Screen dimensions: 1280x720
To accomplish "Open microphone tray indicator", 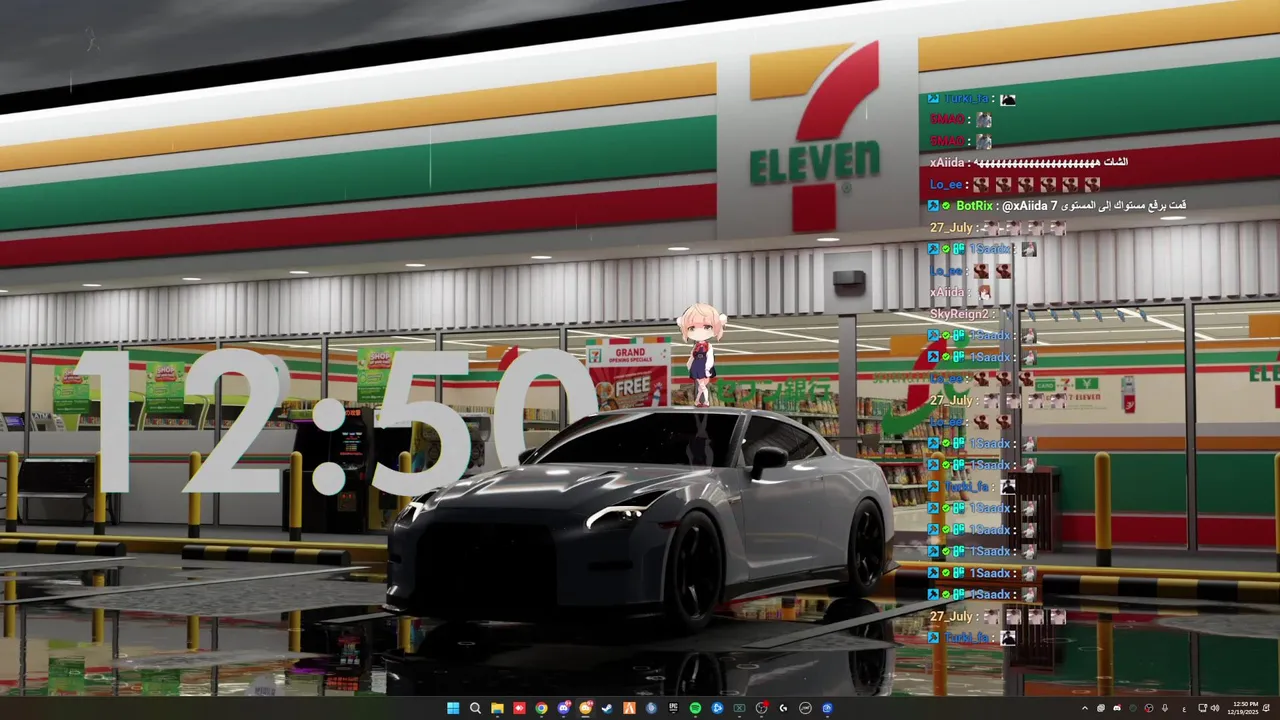I will [x=1165, y=708].
